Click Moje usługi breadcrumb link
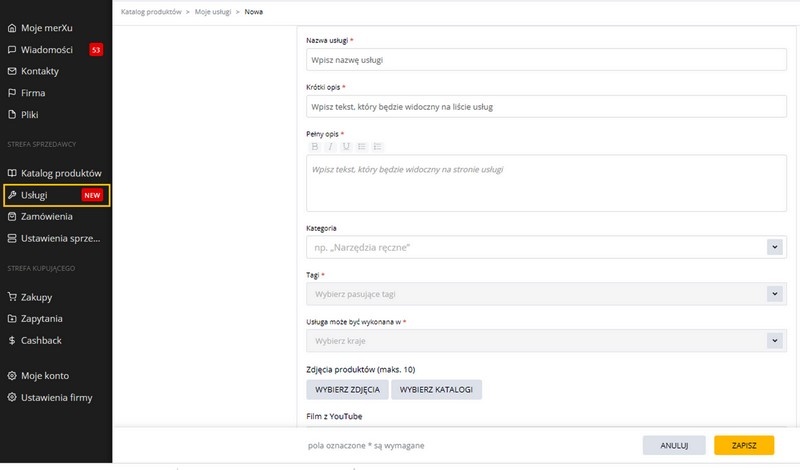This screenshot has width=800, height=470. point(213,12)
